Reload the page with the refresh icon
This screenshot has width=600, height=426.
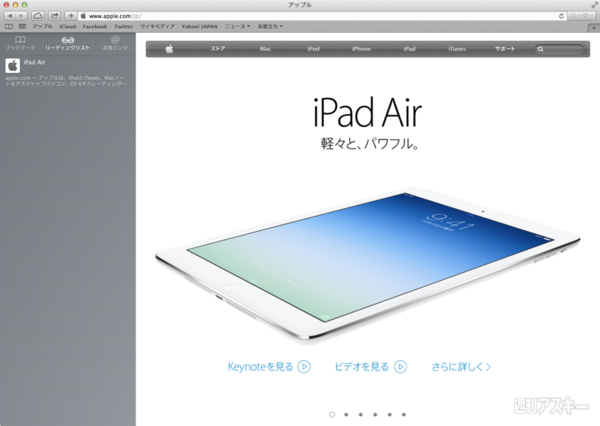pos(561,16)
